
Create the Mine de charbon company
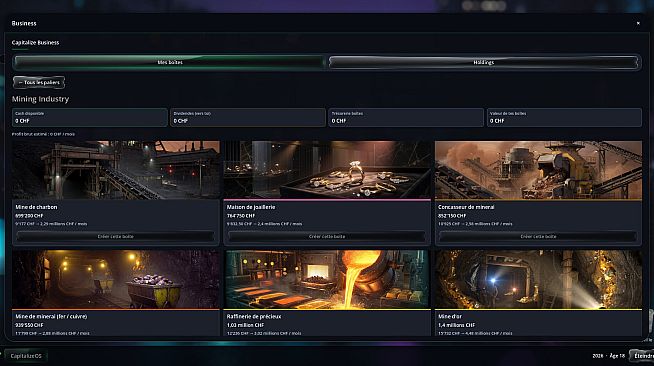pyautogui.click(x=116, y=236)
